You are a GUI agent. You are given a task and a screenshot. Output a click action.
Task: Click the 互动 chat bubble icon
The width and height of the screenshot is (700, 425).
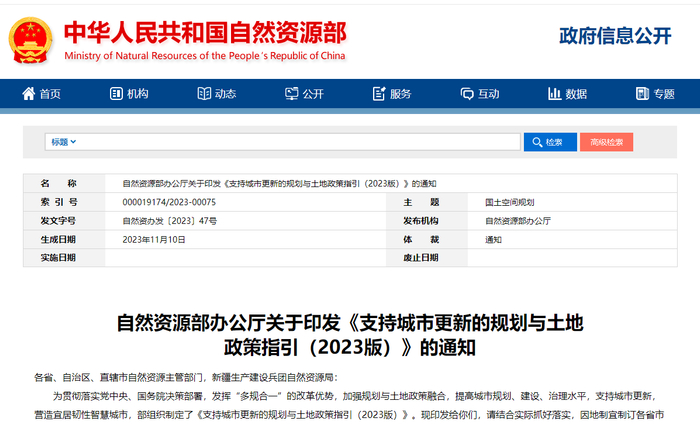click(467, 94)
